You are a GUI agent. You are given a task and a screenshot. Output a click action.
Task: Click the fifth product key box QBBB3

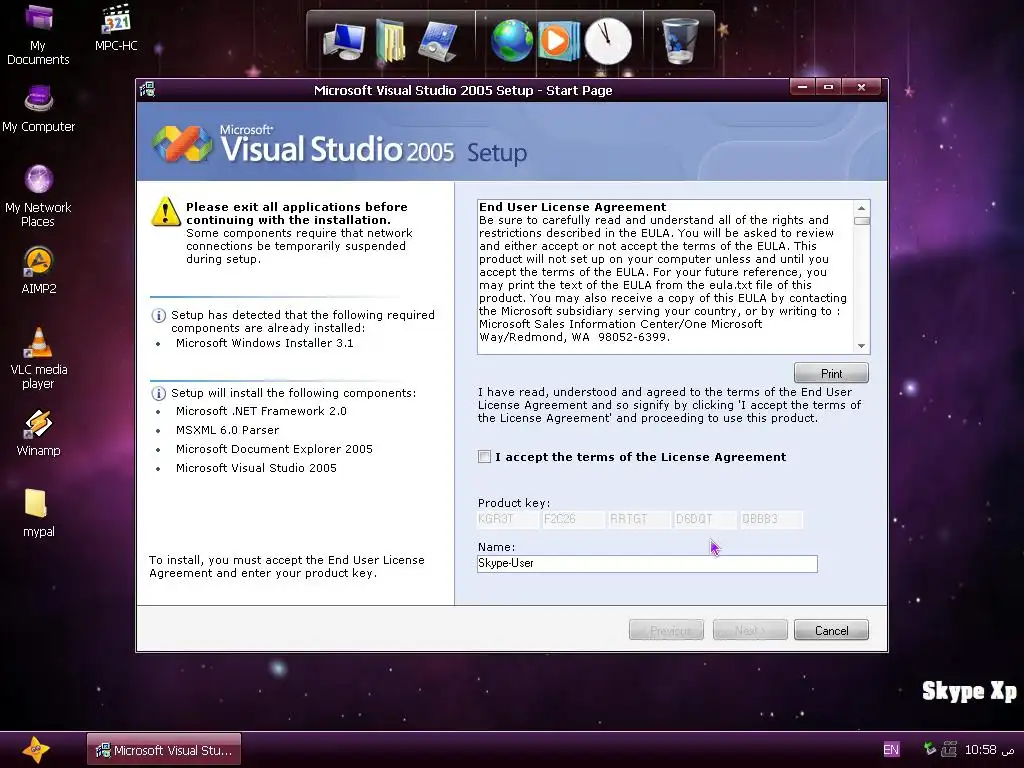pos(772,519)
